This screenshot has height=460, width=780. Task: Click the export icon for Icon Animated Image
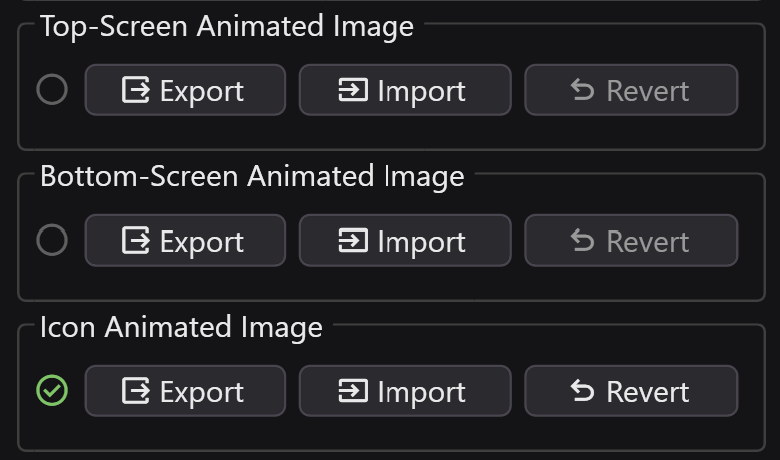[136, 391]
